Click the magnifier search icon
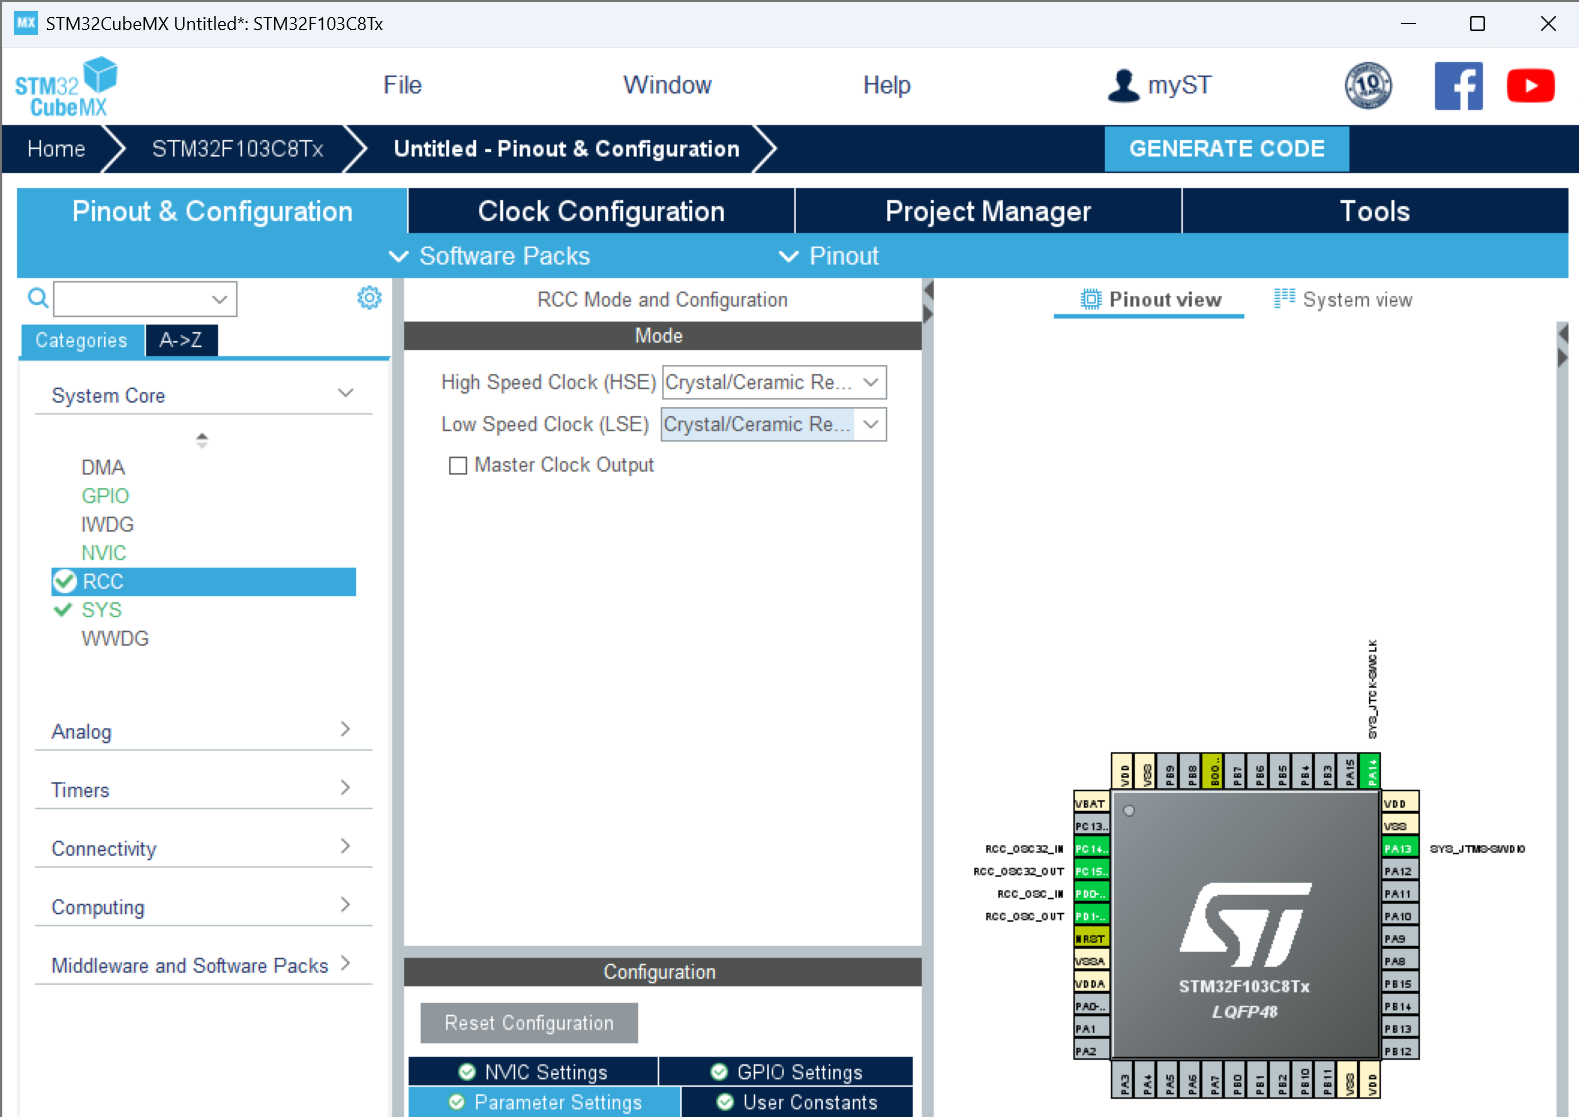This screenshot has width=1579, height=1117. (x=38, y=298)
